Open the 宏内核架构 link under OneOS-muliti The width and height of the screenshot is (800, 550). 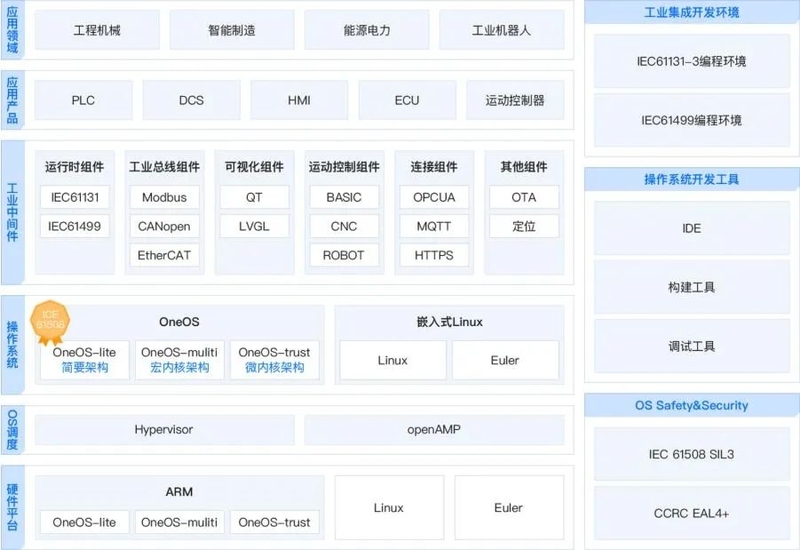179,368
